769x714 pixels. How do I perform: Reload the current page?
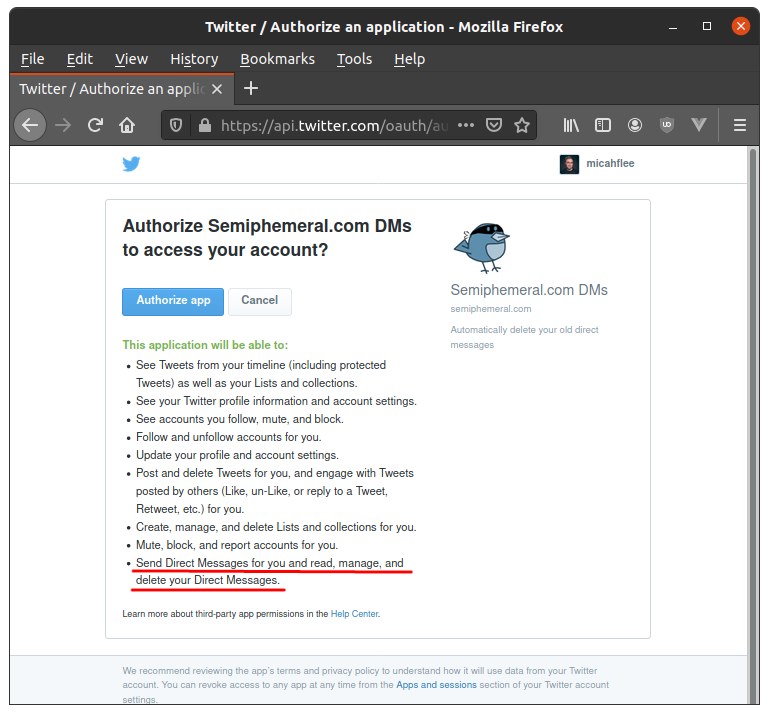coord(95,125)
